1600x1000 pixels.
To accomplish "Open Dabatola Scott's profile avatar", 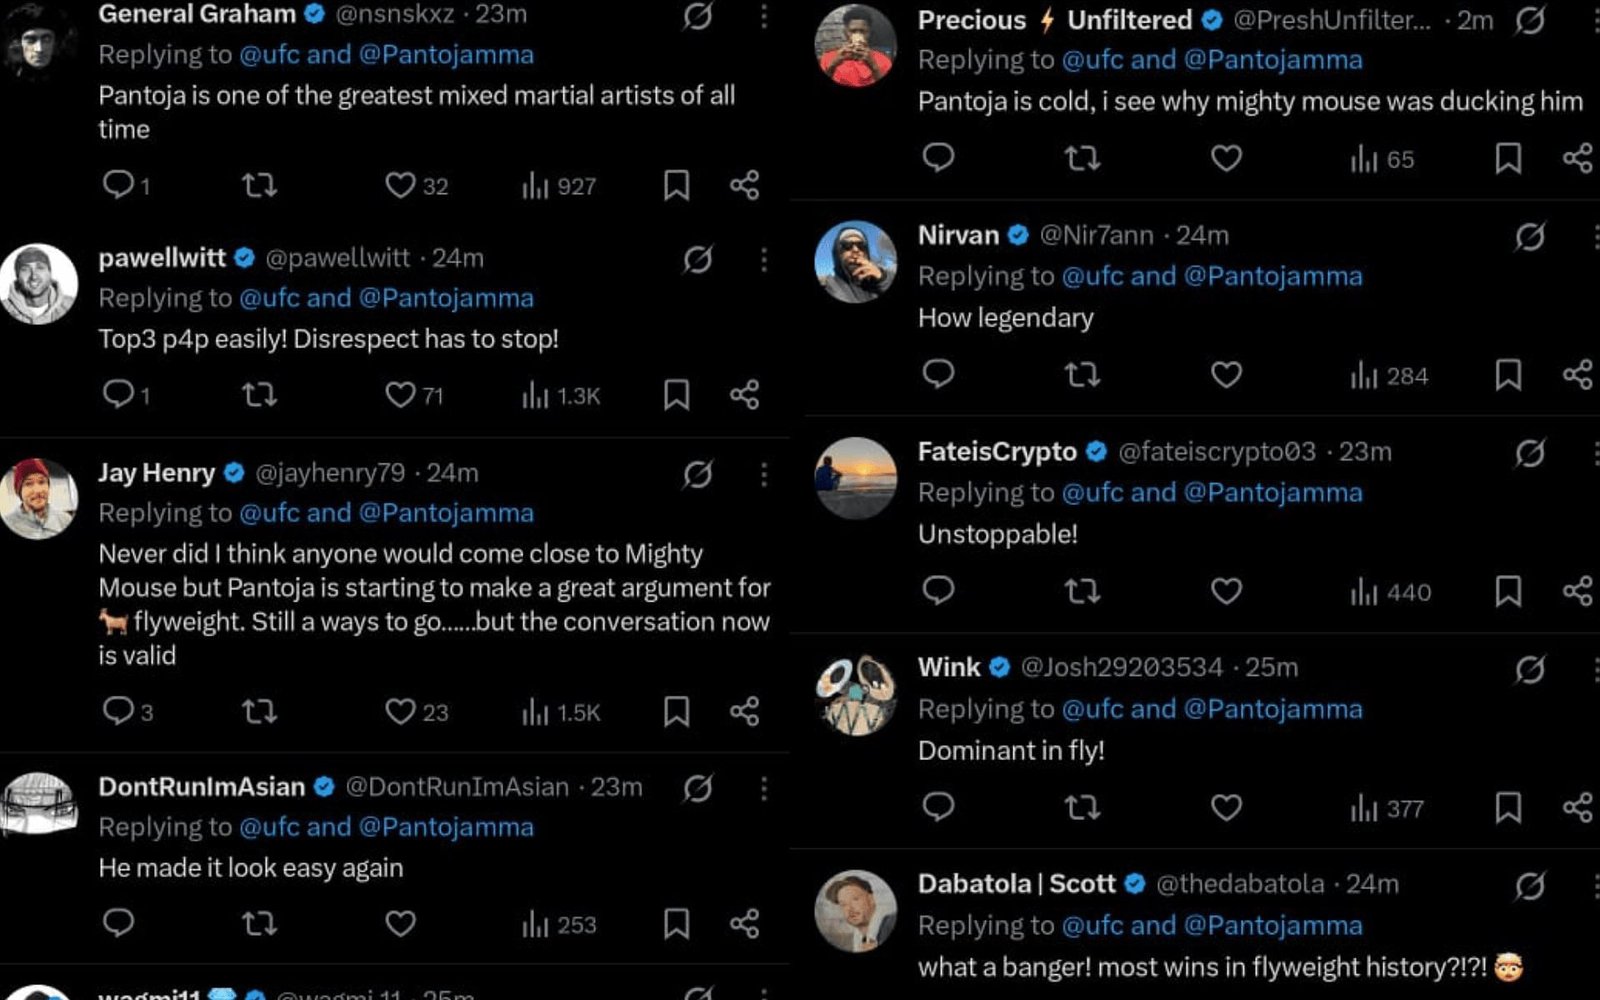I will coord(855,911).
